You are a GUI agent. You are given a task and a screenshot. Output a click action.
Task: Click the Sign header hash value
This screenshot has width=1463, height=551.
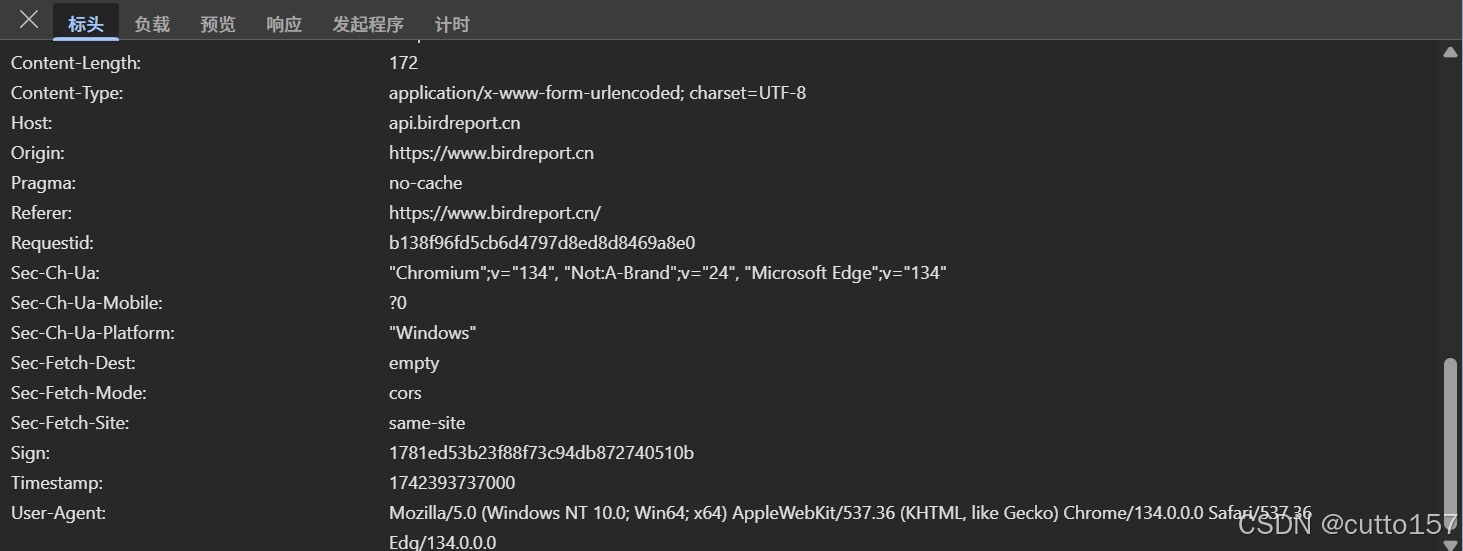click(541, 453)
